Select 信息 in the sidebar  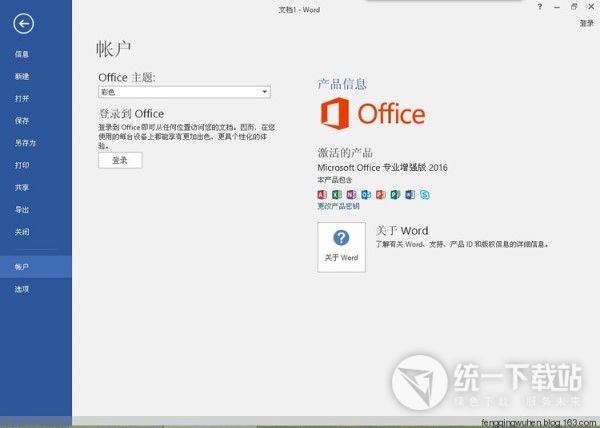[x=22, y=54]
